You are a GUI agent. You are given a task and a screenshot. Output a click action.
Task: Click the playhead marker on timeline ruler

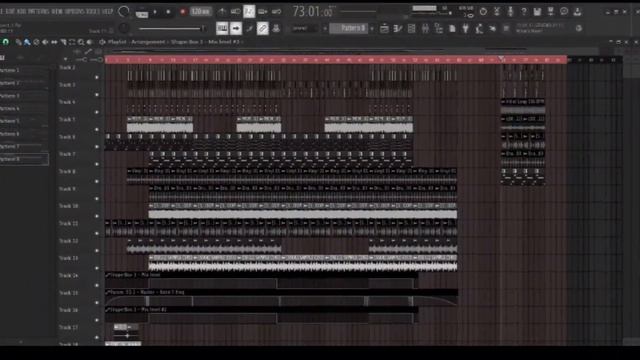(501, 59)
